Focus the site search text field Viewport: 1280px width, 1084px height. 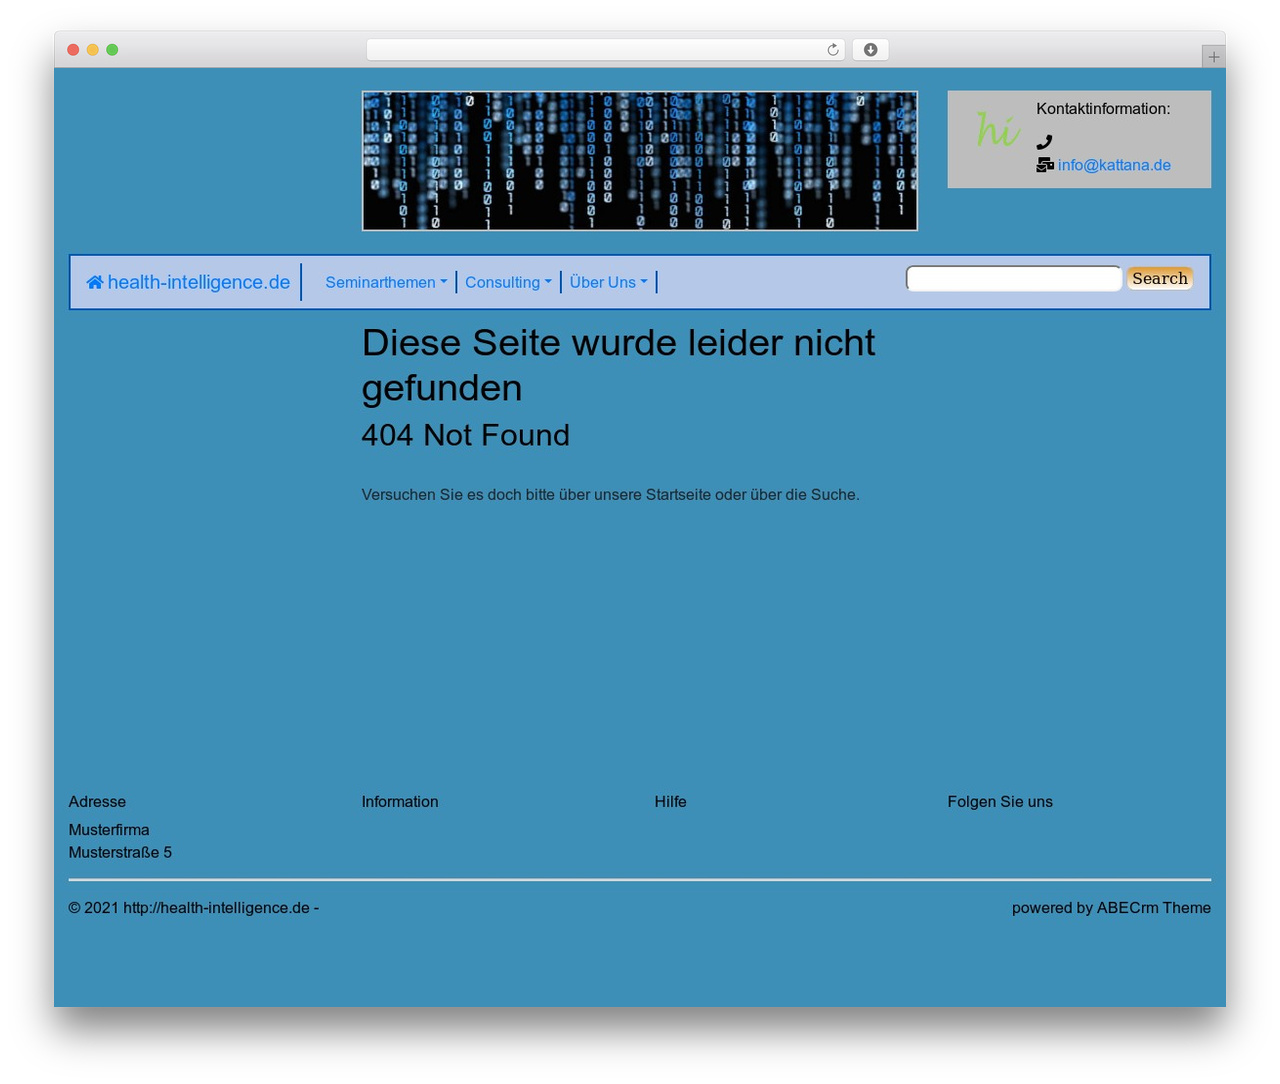(1014, 278)
